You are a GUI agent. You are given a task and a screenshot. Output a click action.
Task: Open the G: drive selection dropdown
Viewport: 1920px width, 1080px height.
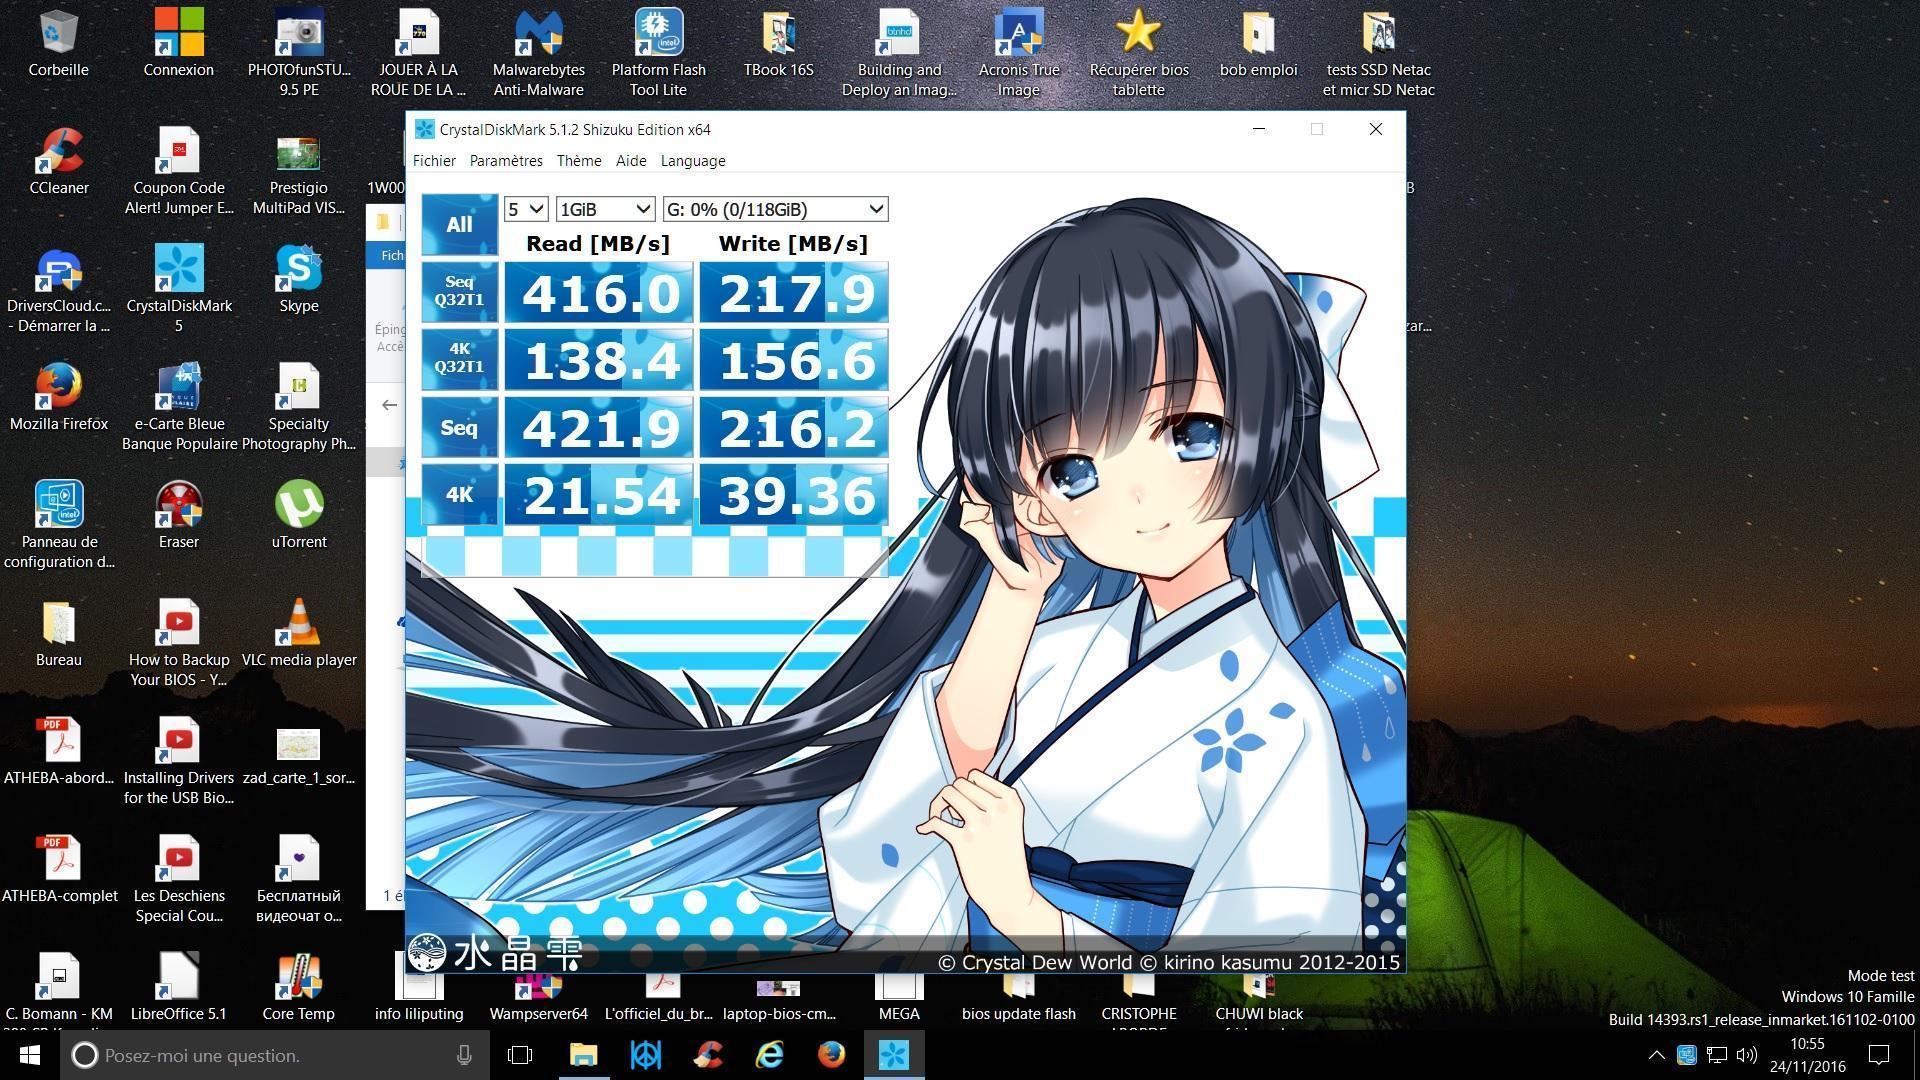click(775, 209)
